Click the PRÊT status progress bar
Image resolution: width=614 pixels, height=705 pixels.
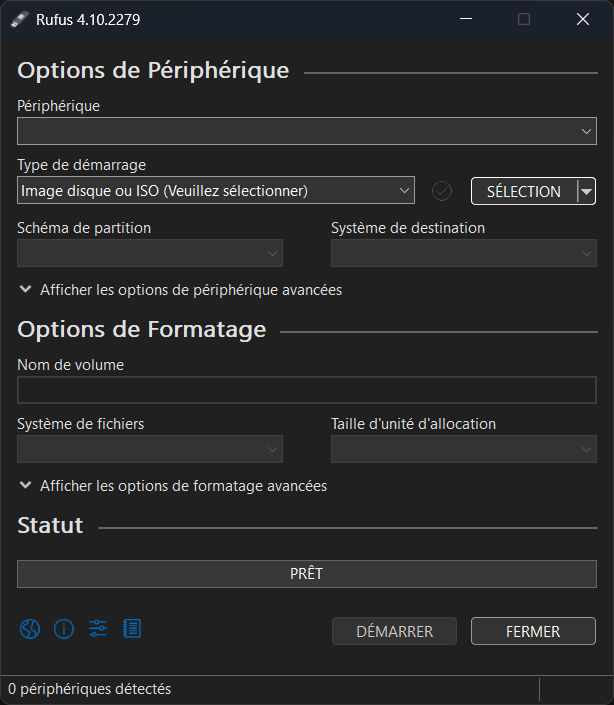[x=307, y=574]
